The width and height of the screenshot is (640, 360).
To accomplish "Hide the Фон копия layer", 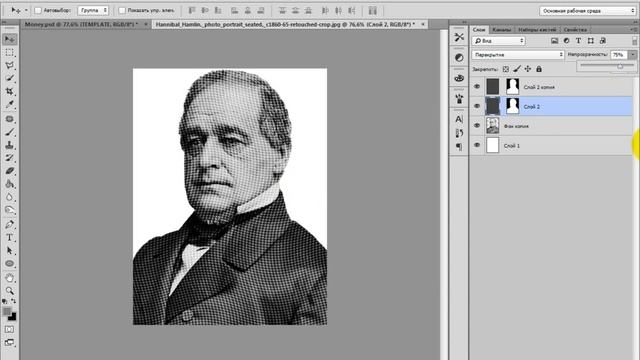I will tap(477, 126).
